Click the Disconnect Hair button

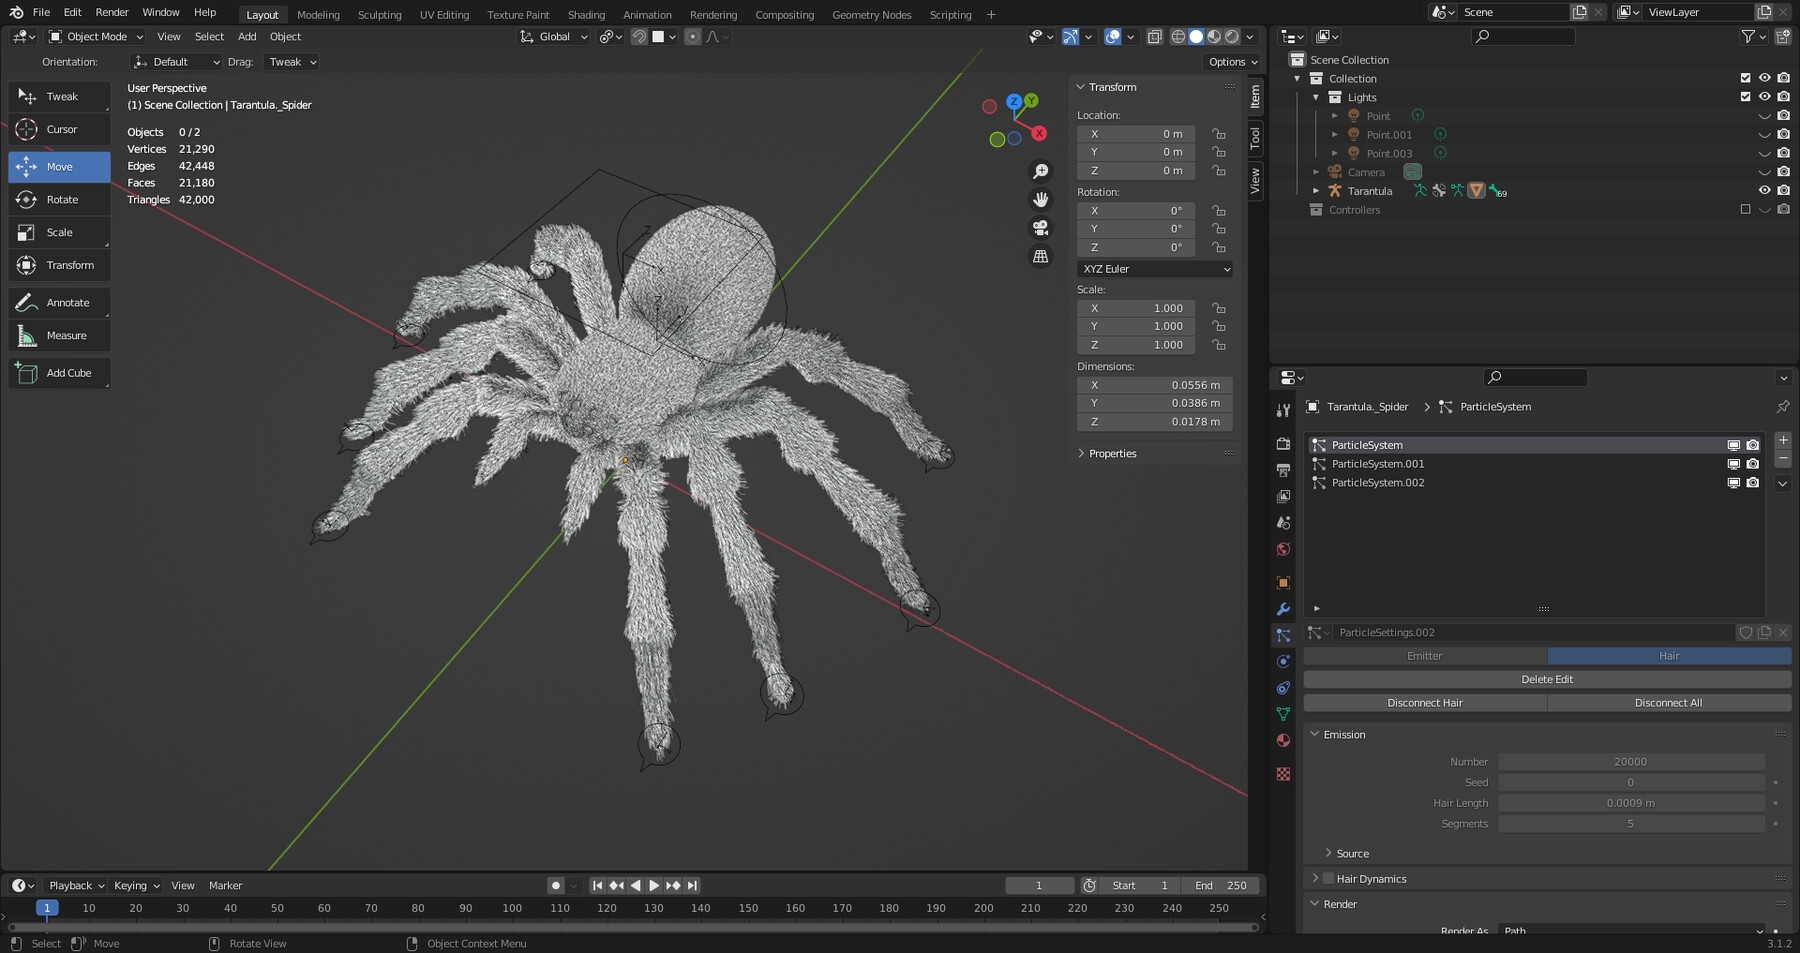pos(1424,702)
